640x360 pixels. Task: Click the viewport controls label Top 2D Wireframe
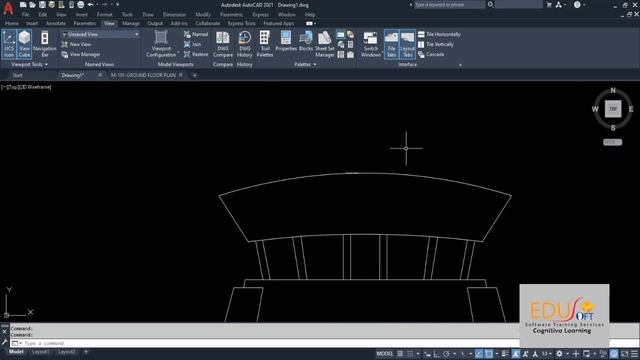click(x=26, y=87)
